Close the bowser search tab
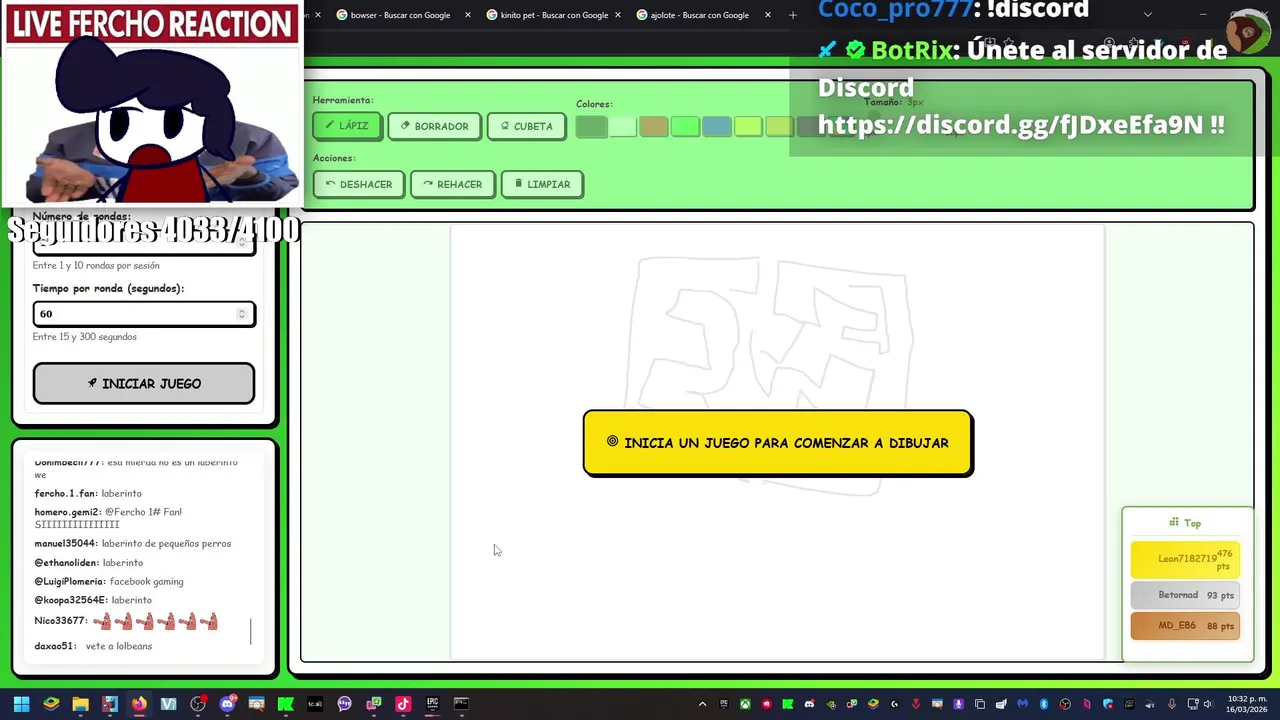Image resolution: width=1280 pixels, height=720 pixels. [x=467, y=15]
